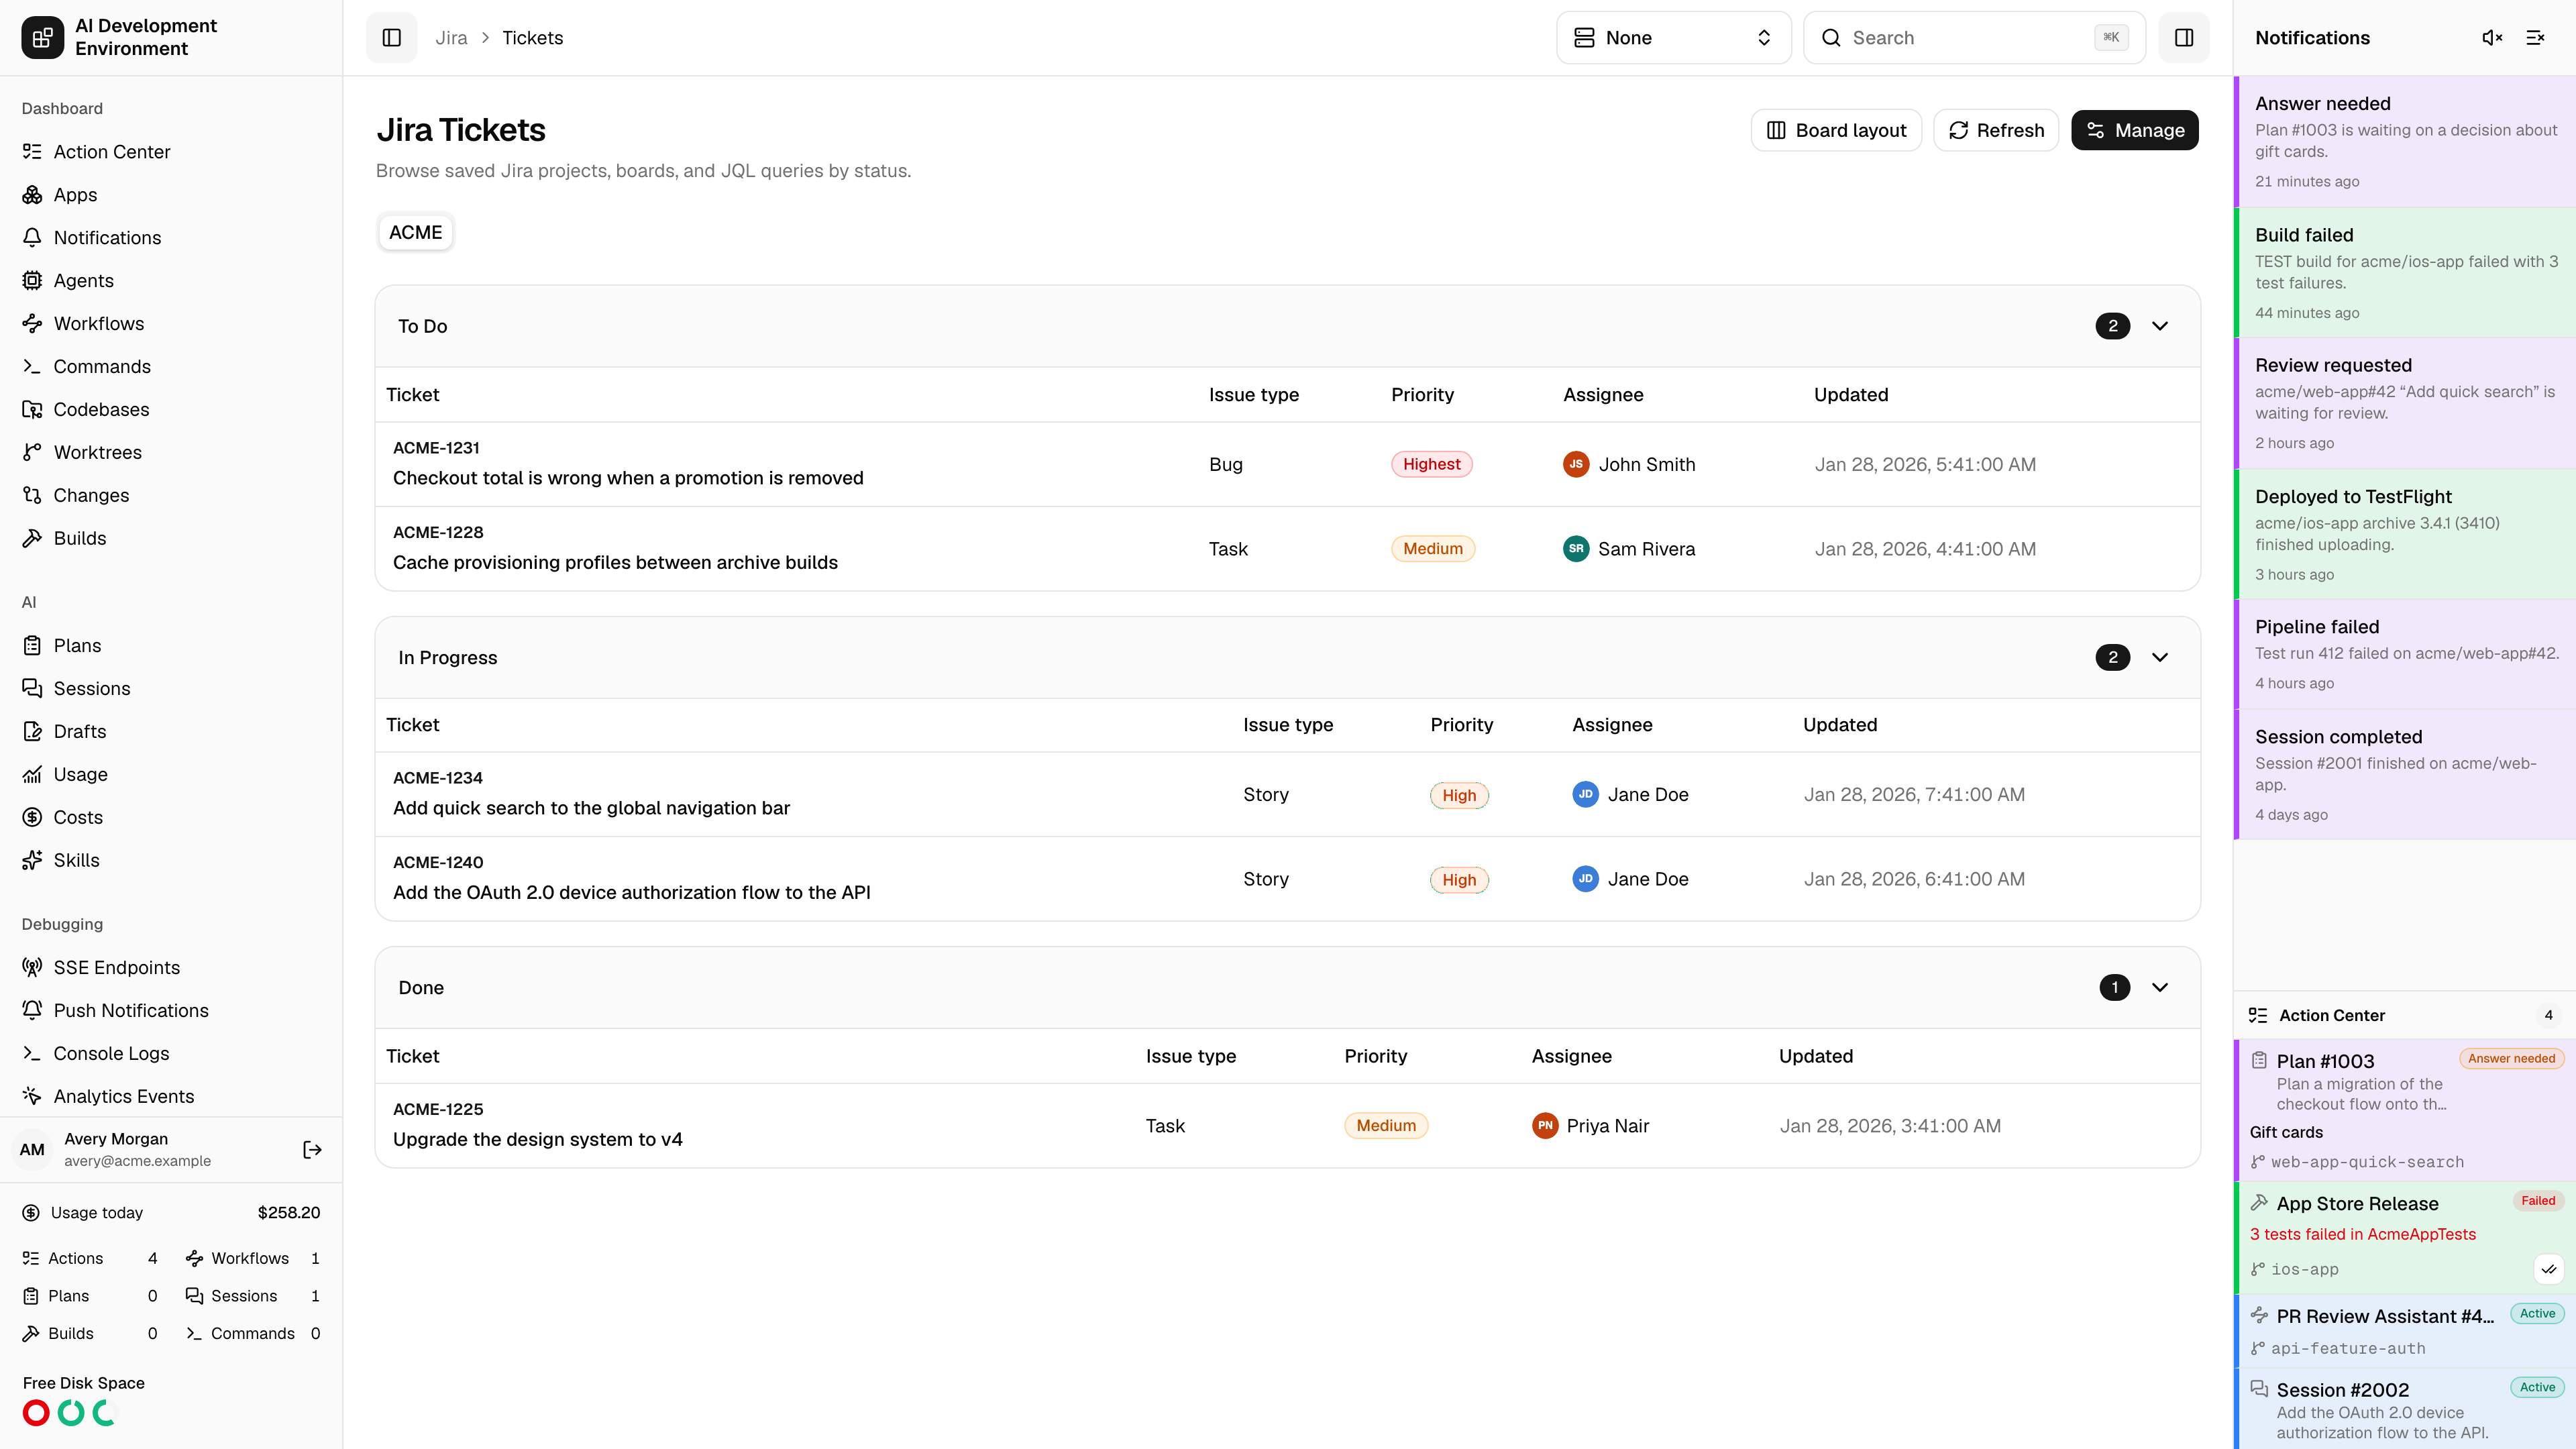
Task: Click Usage today cost summary
Action: (171, 1213)
